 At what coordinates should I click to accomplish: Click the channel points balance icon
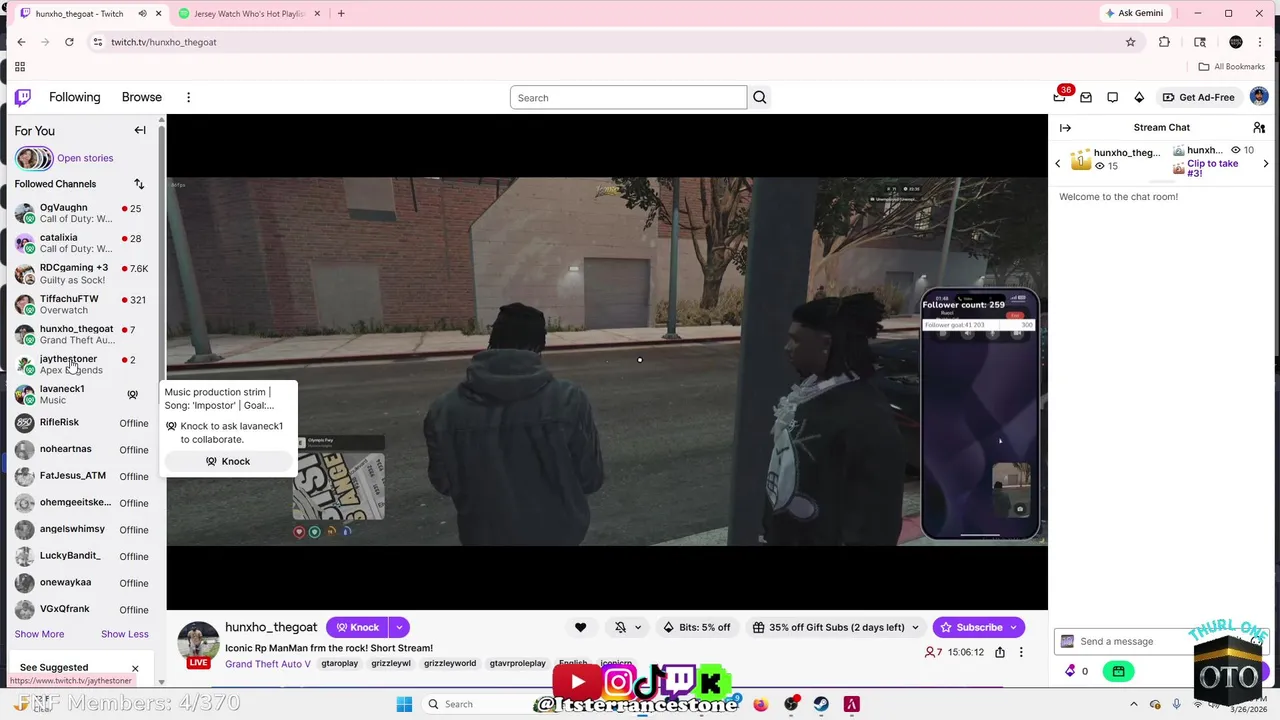pos(1070,671)
